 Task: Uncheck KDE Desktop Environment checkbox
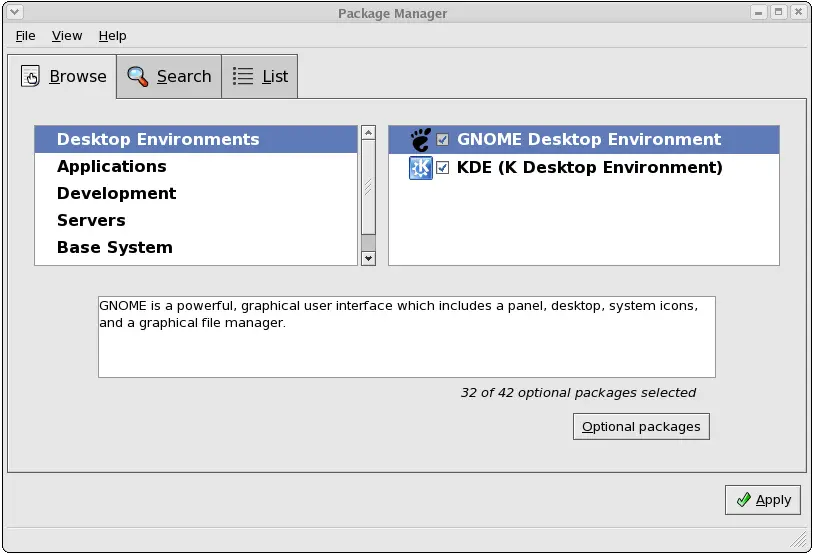click(443, 168)
